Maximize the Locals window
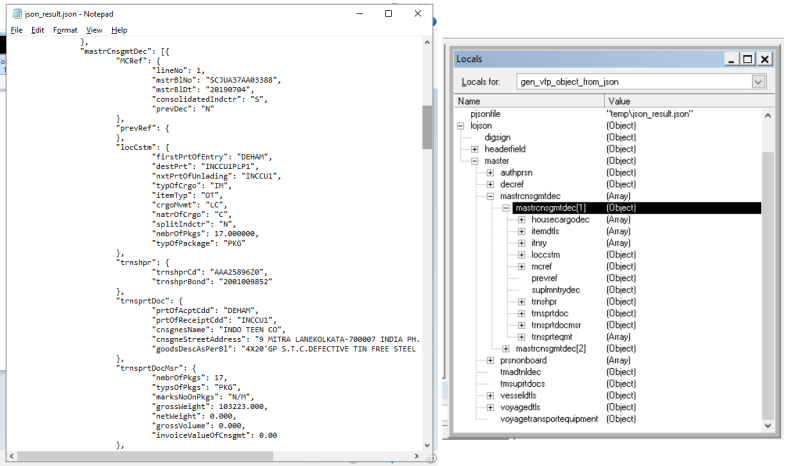This screenshot has height=466, width=800. click(x=747, y=59)
